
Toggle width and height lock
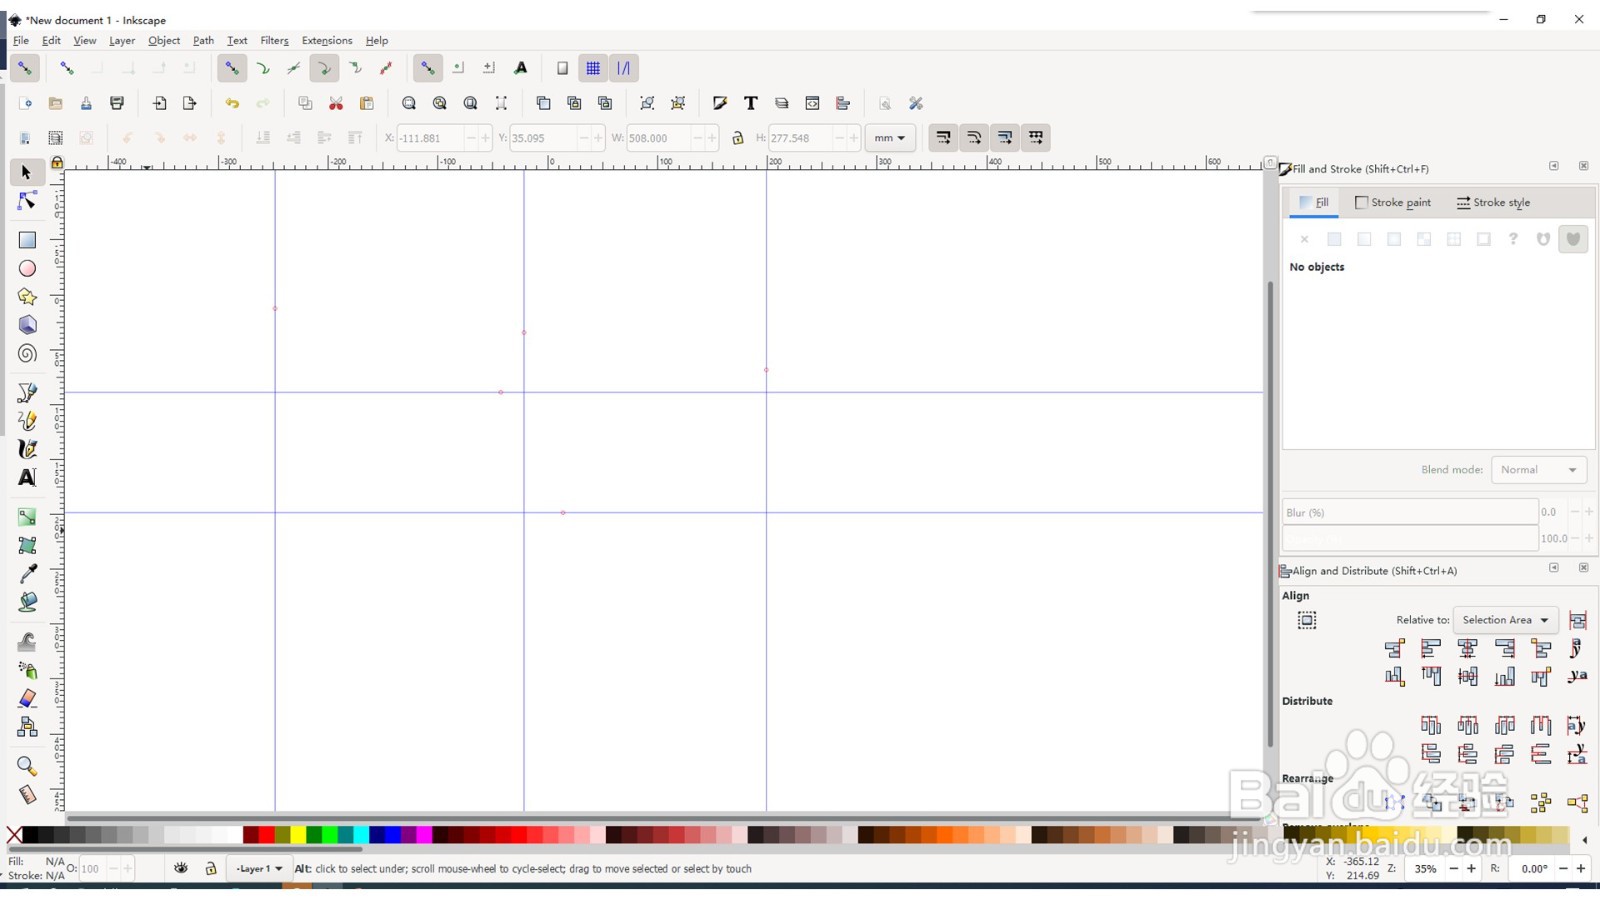tap(738, 138)
